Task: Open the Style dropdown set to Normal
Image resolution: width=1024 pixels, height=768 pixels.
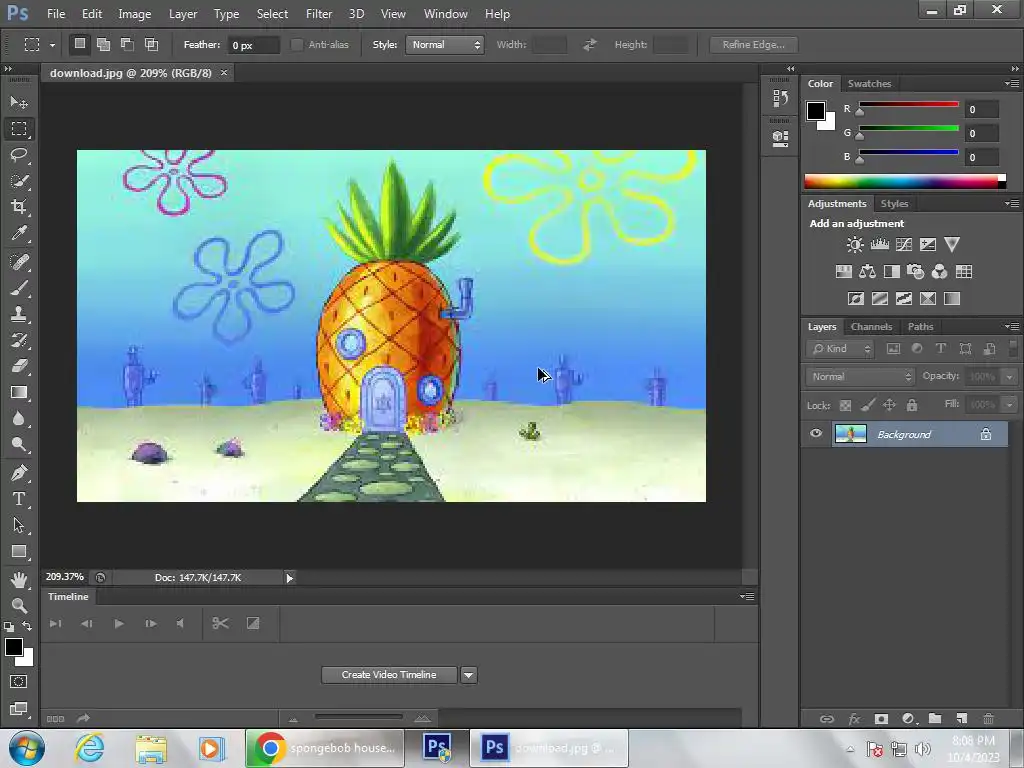Action: coord(444,44)
